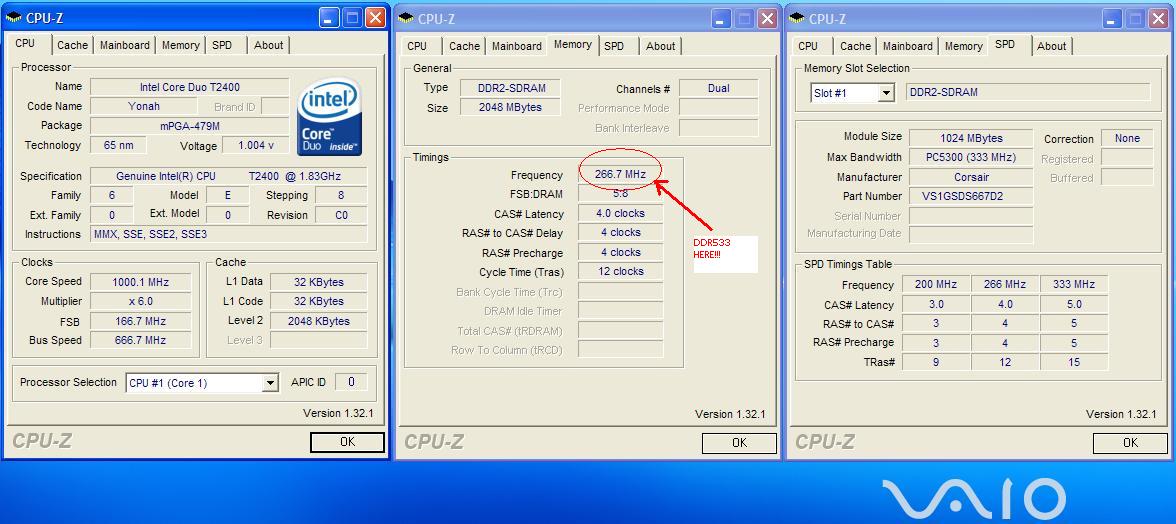Click the Cycle Time (Tras) value 12 clocks
This screenshot has width=1176, height=524.
pos(620,271)
